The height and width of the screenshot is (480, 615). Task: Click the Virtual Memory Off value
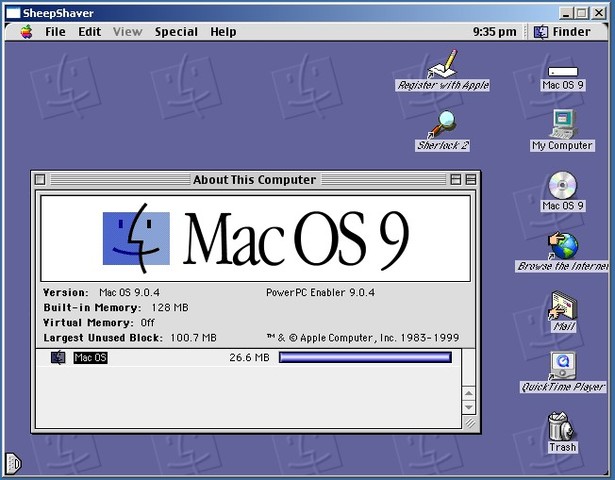[147, 323]
